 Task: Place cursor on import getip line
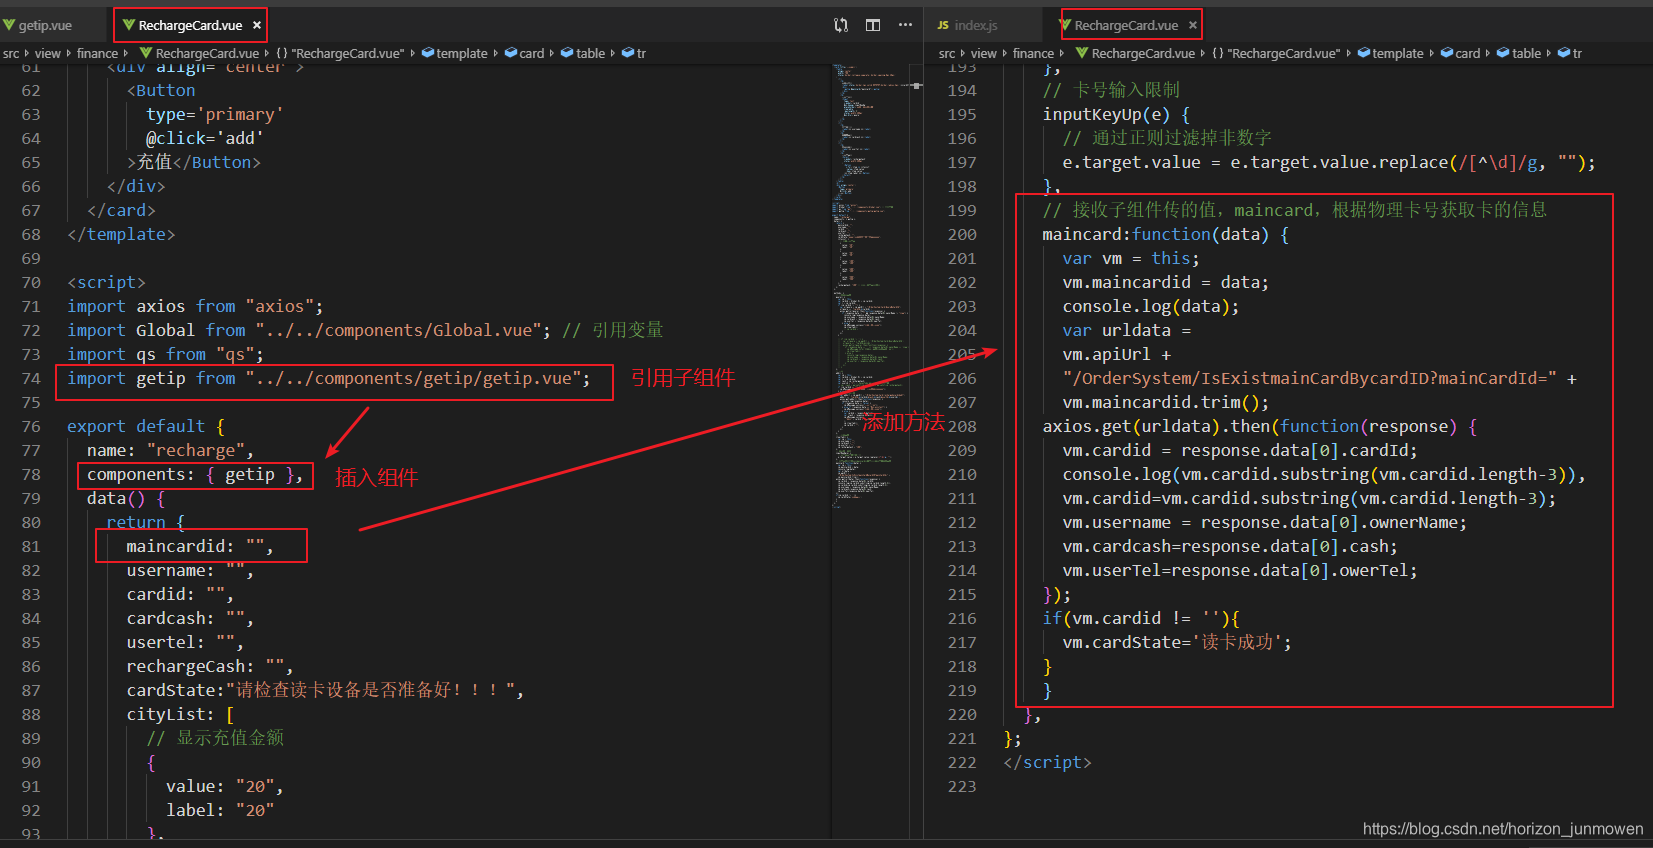pos(329,378)
